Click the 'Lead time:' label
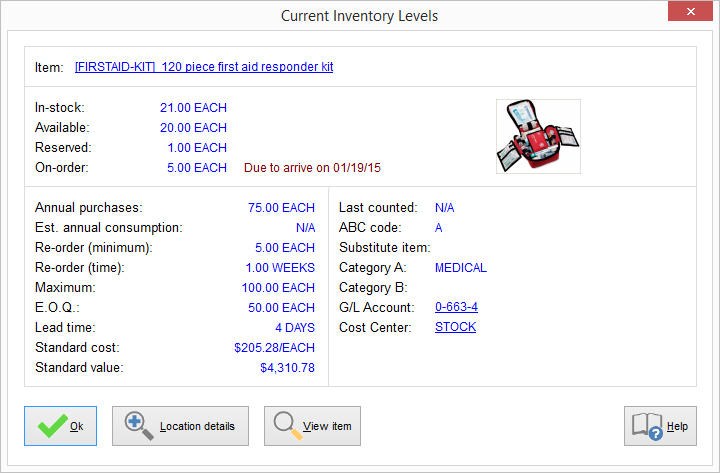Screen dimensions: 720x473 coord(65,327)
